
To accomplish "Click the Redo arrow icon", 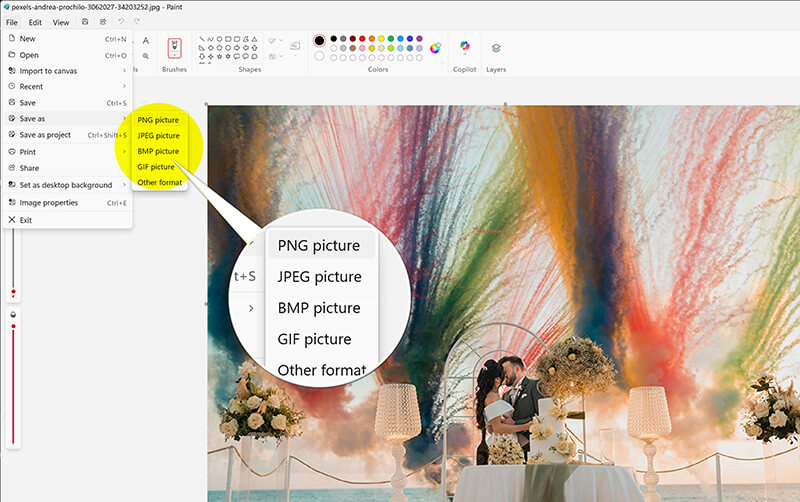I will tap(137, 22).
